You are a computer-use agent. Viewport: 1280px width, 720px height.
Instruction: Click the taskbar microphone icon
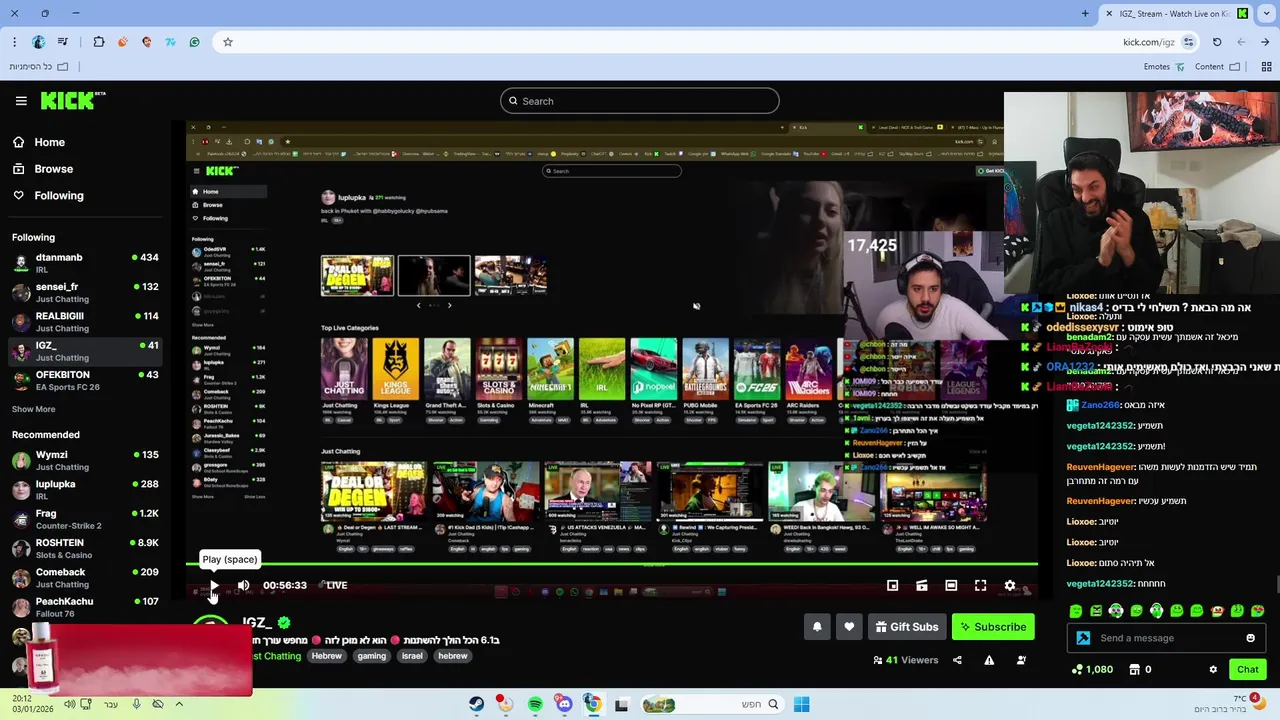136,704
